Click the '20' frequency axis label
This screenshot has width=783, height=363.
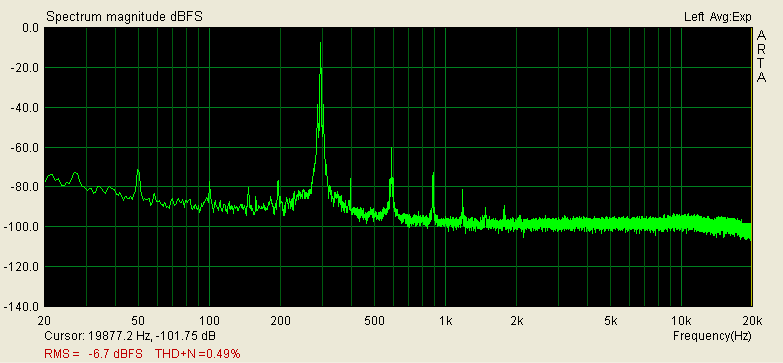(43, 321)
